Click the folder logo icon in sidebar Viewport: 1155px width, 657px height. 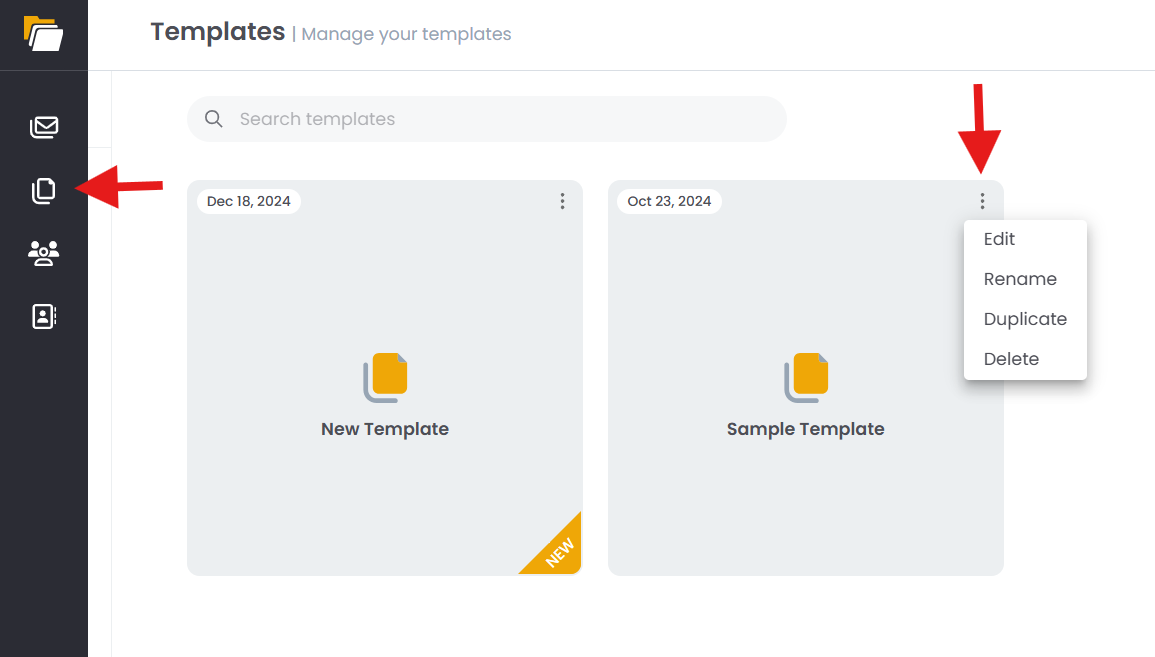pyautogui.click(x=43, y=34)
